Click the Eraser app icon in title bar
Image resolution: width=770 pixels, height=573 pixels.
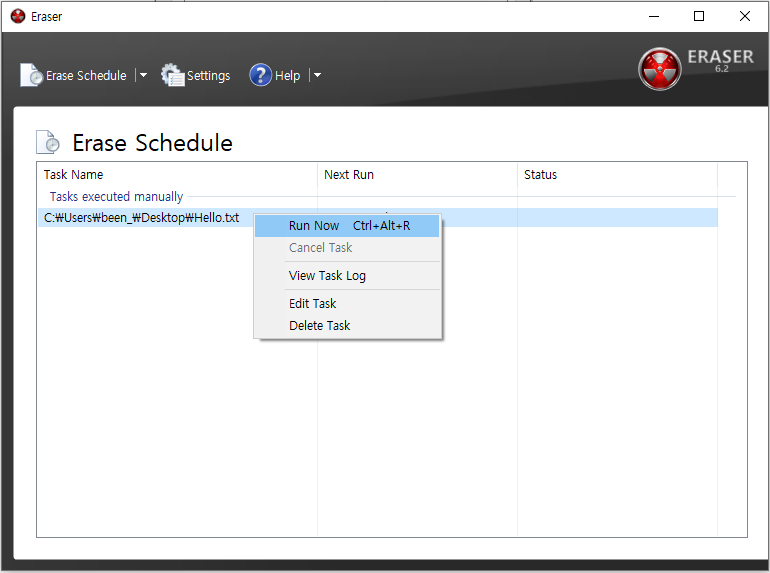click(x=17, y=16)
